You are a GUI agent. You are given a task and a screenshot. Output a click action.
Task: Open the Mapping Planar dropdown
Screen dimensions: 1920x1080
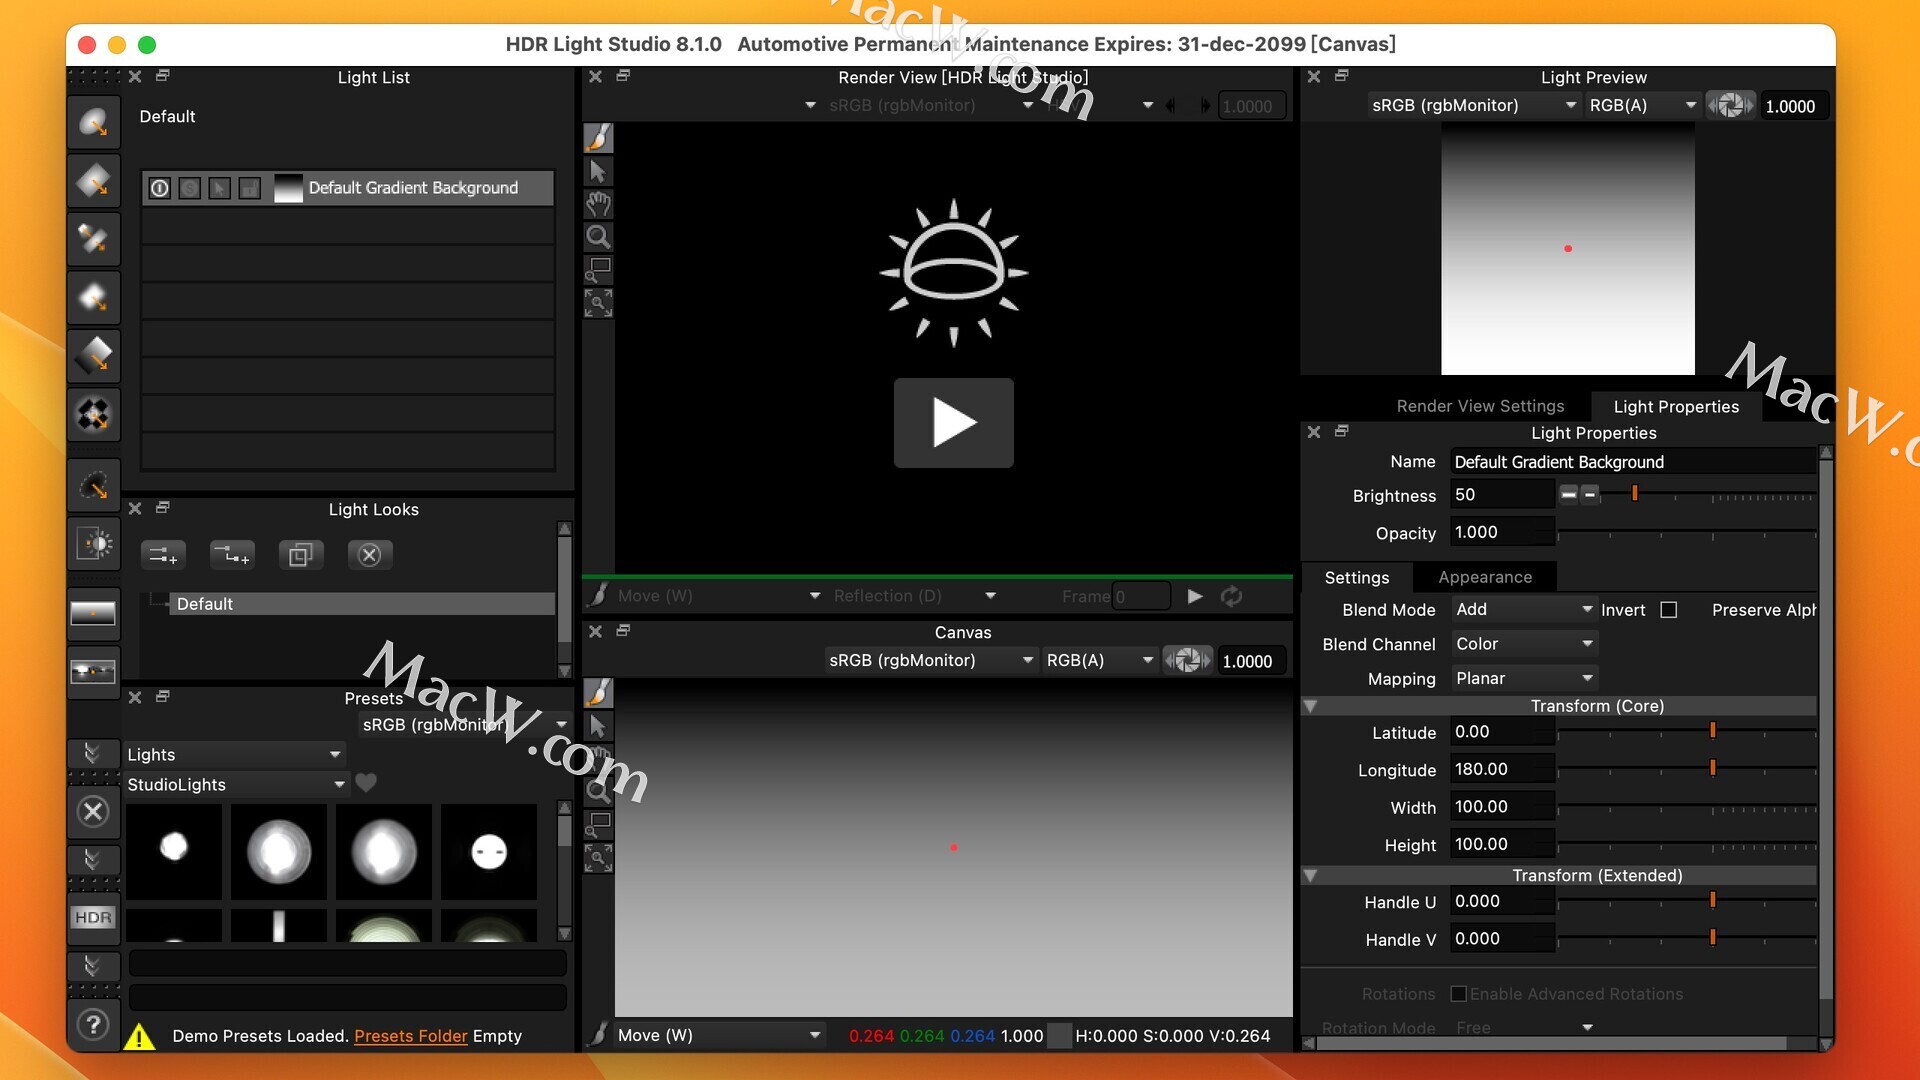[1524, 678]
